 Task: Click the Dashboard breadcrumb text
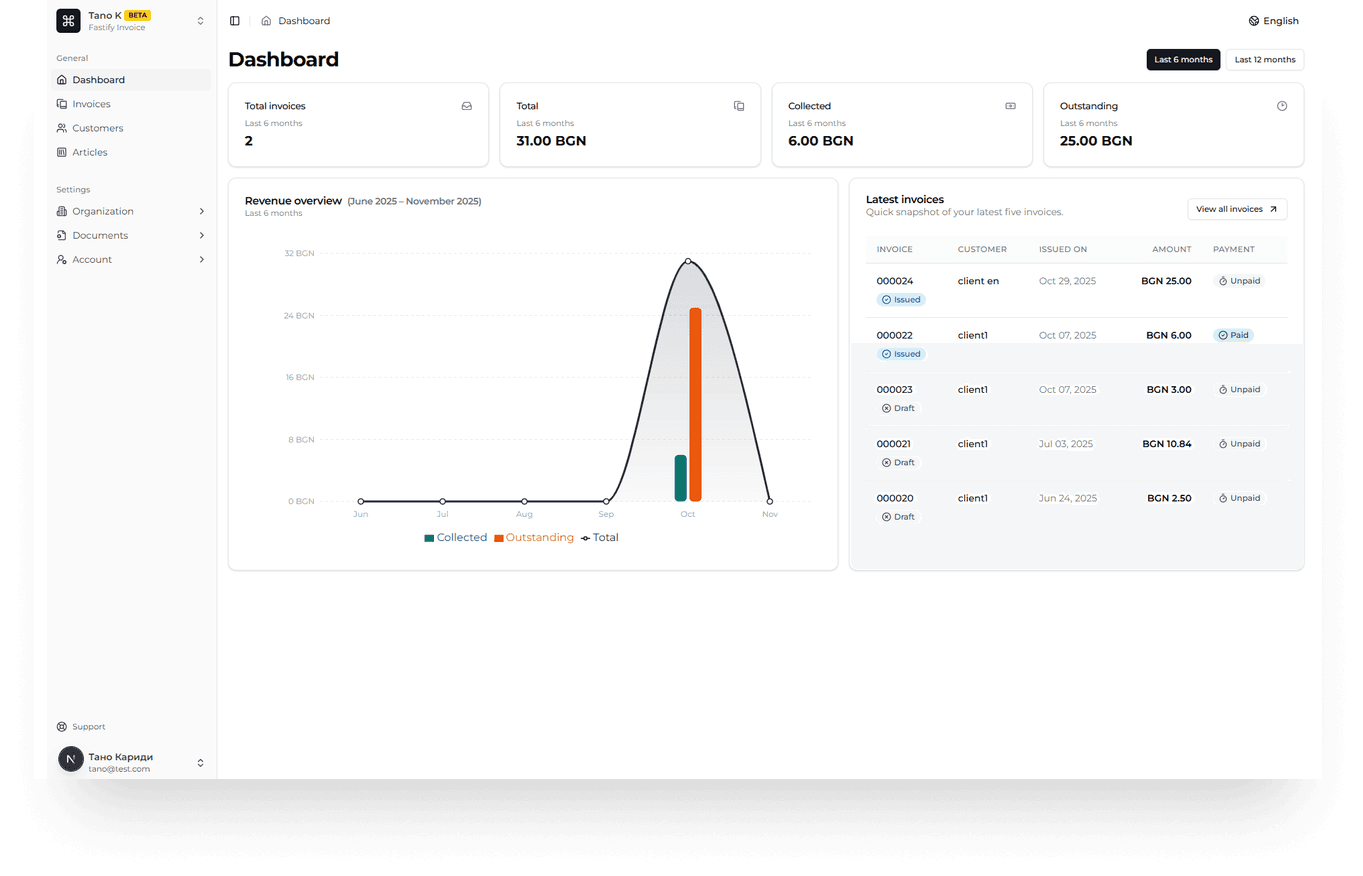click(x=304, y=21)
